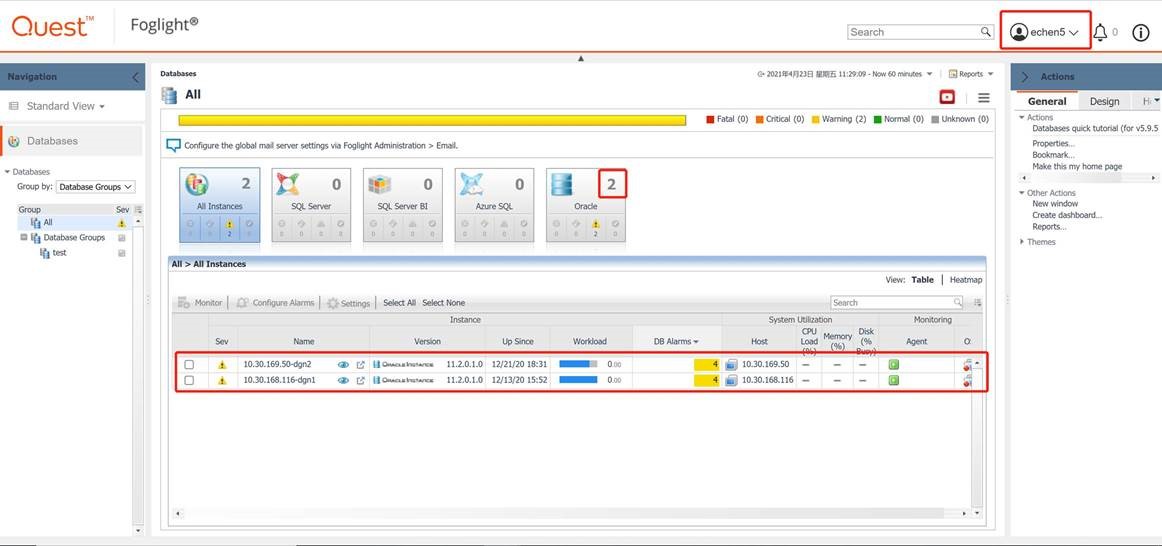Screen dimensions: 1162x546
Task: Click green agent status for 10.30.168.116-dgn1
Action: pos(894,380)
